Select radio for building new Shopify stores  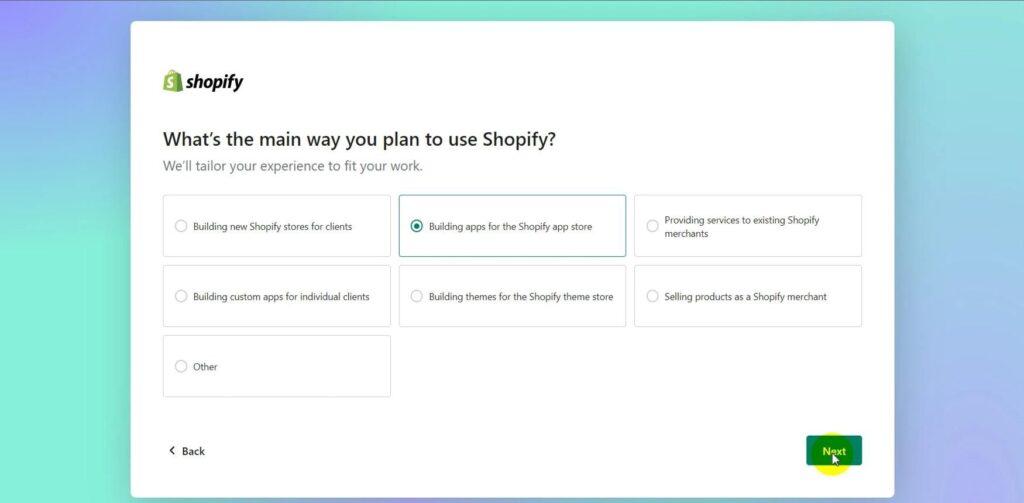coord(181,226)
